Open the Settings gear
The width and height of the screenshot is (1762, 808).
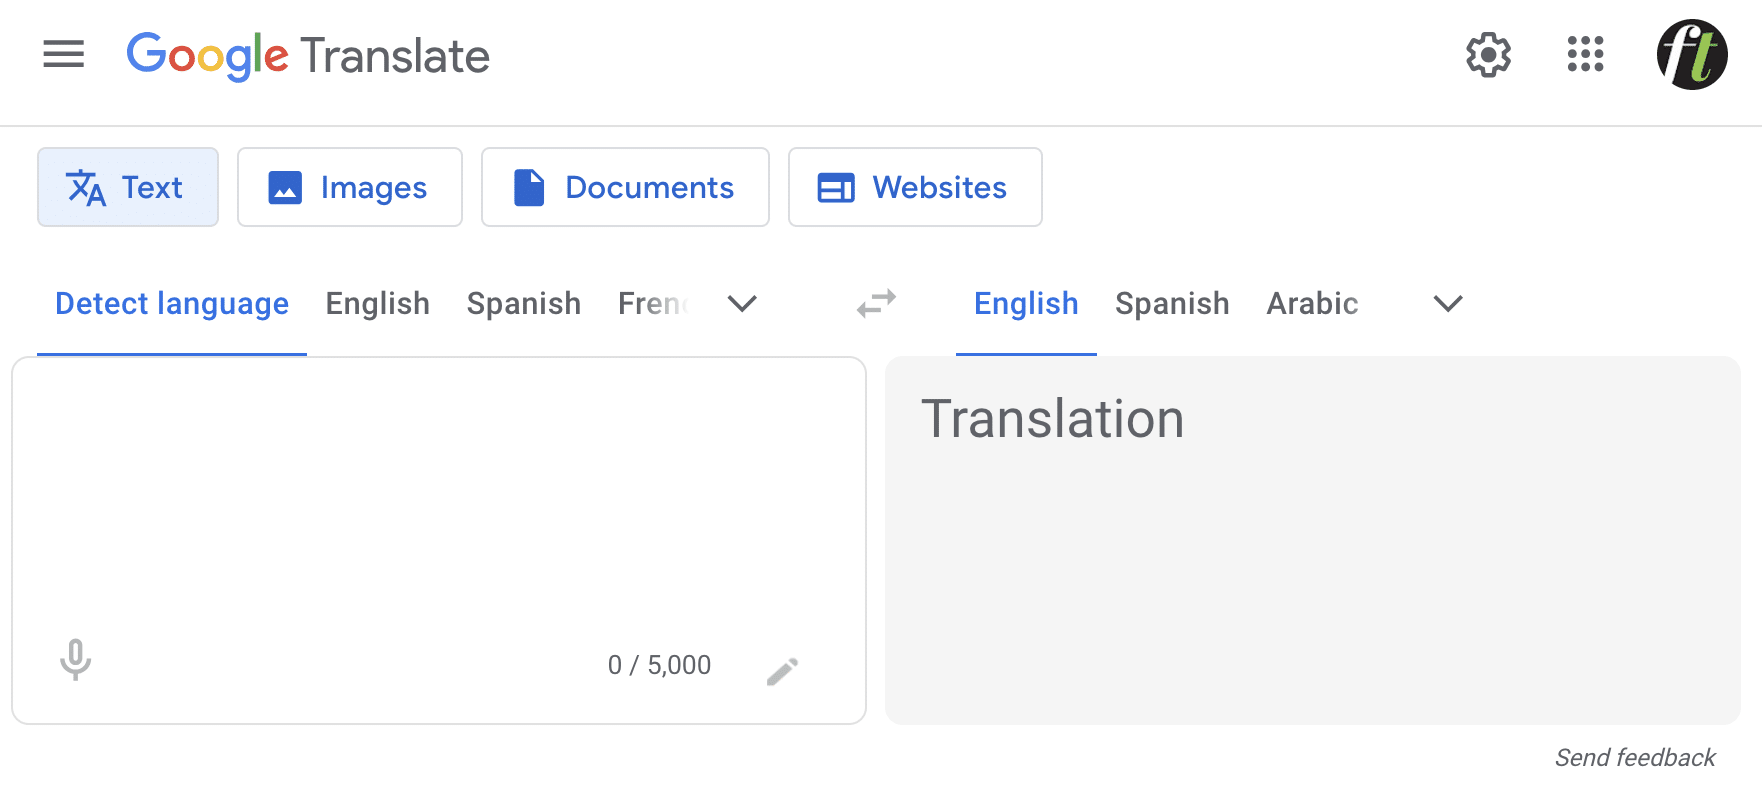pos(1488,54)
